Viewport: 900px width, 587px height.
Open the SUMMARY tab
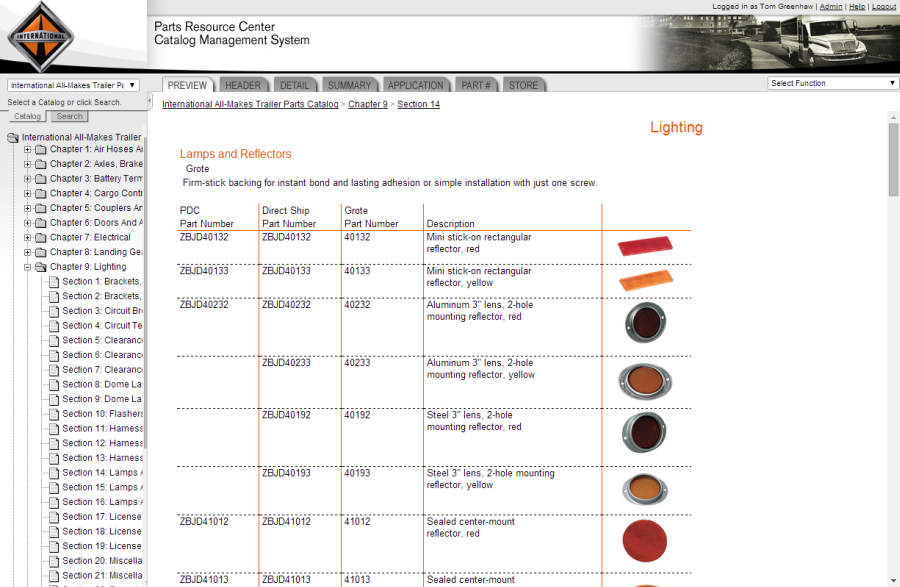pos(349,85)
